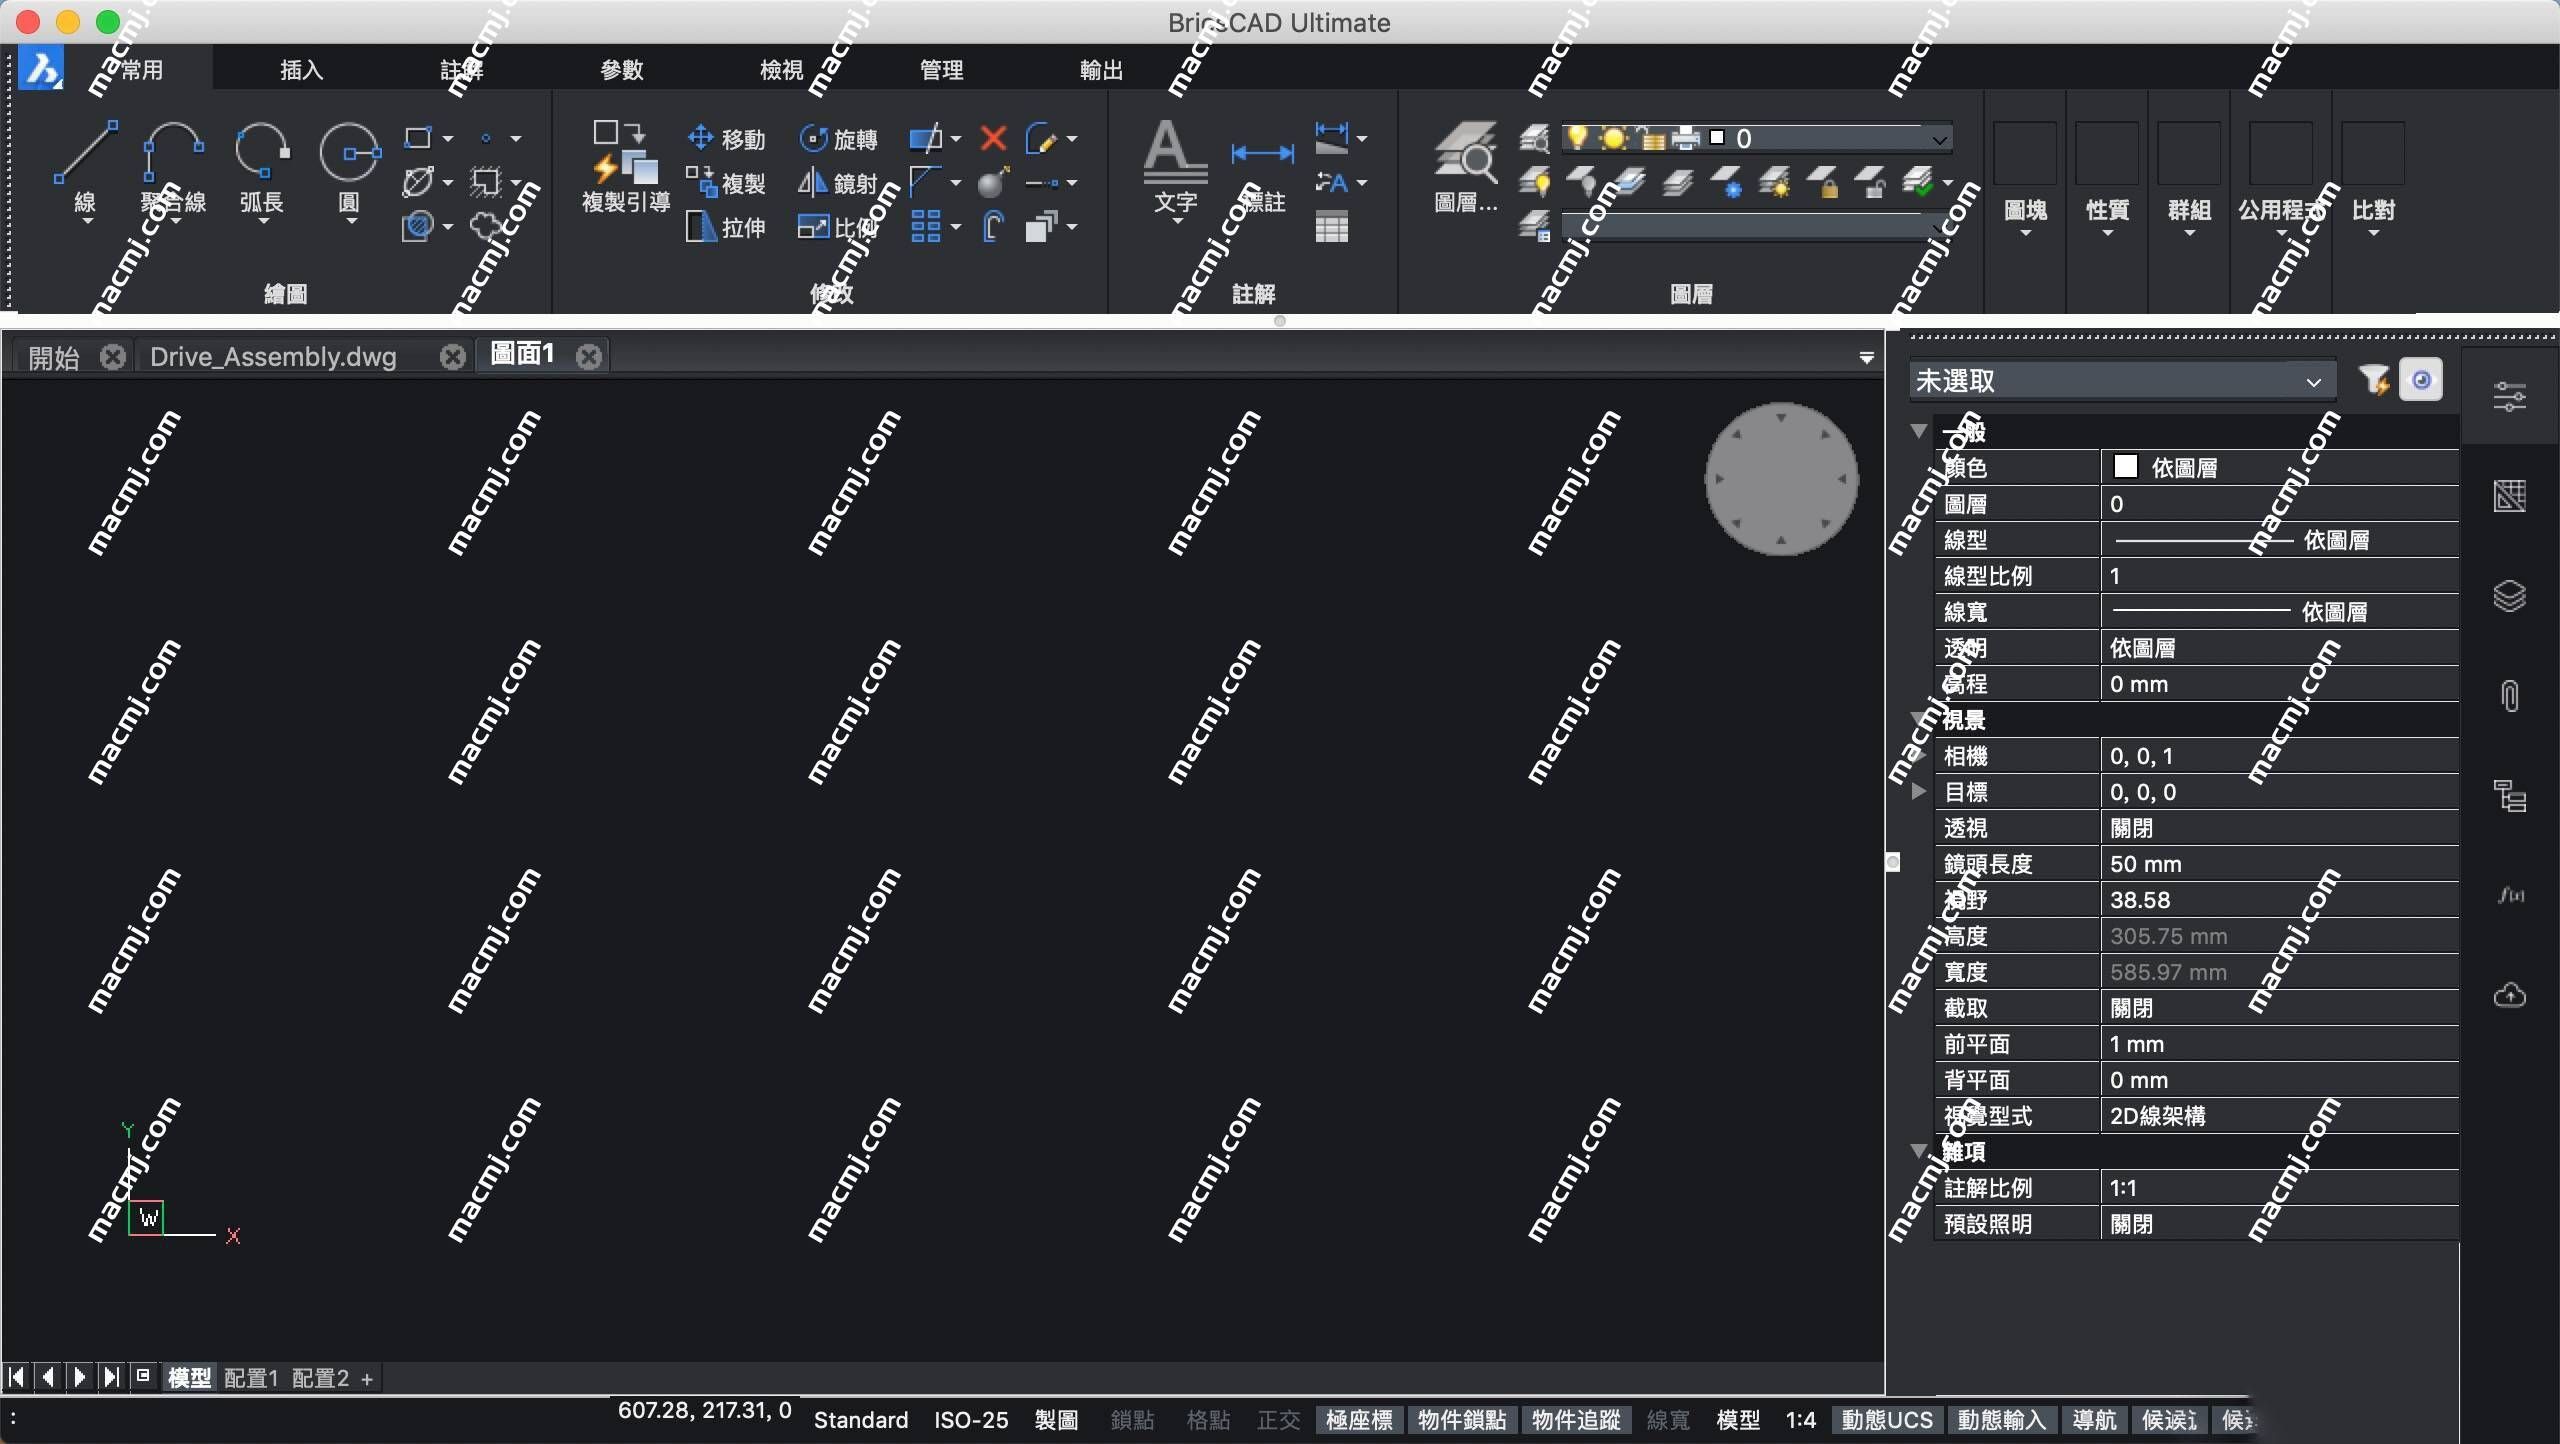
Task: Click the Rotate (旋轉) tool
Action: [838, 139]
